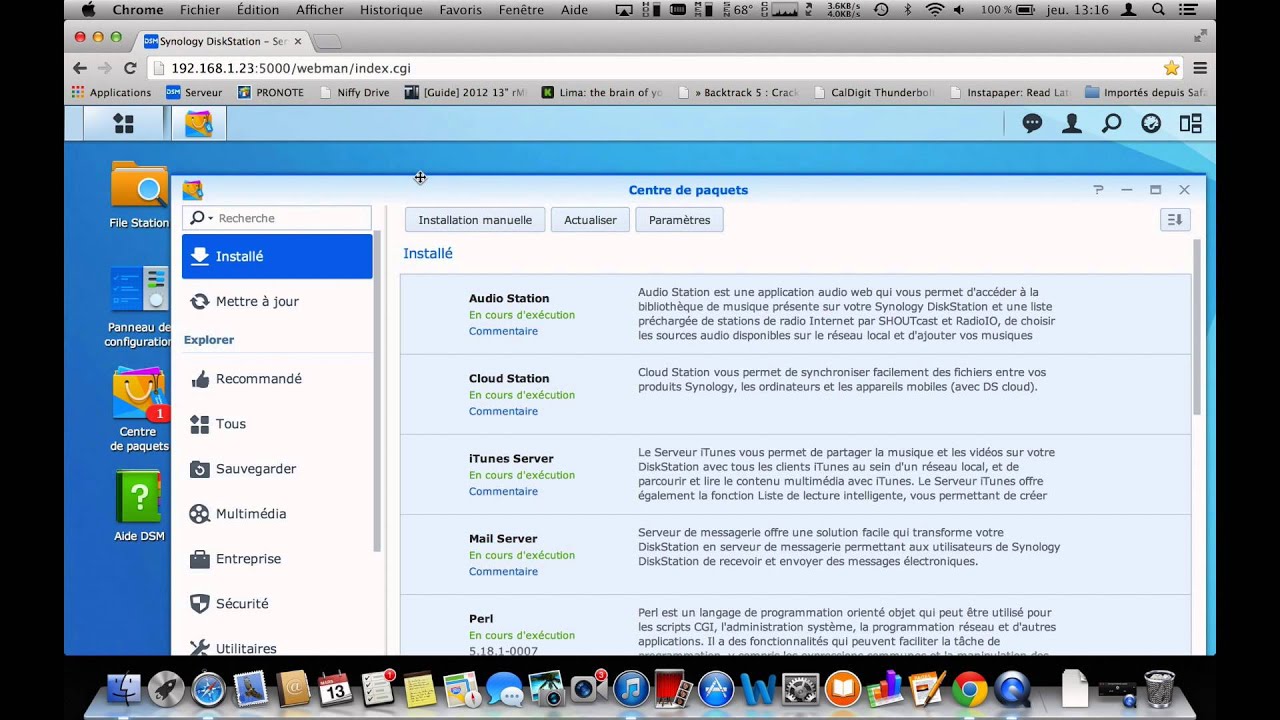This screenshot has height=720, width=1280.
Task: Open the DSM resource monitor gauge icon
Action: pos(1151,123)
